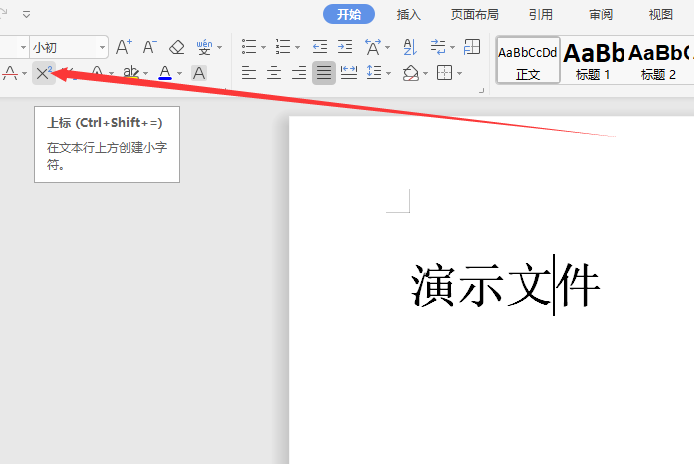Screen dimensions: 694x464
Task: Open the paragraph settings dialog launcher
Action: [x=481, y=90]
